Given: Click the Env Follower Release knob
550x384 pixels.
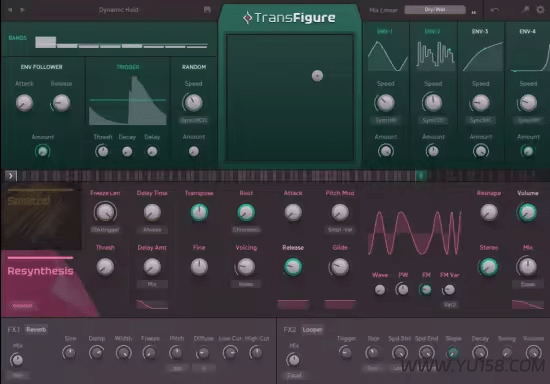Looking at the screenshot, I should (x=61, y=103).
